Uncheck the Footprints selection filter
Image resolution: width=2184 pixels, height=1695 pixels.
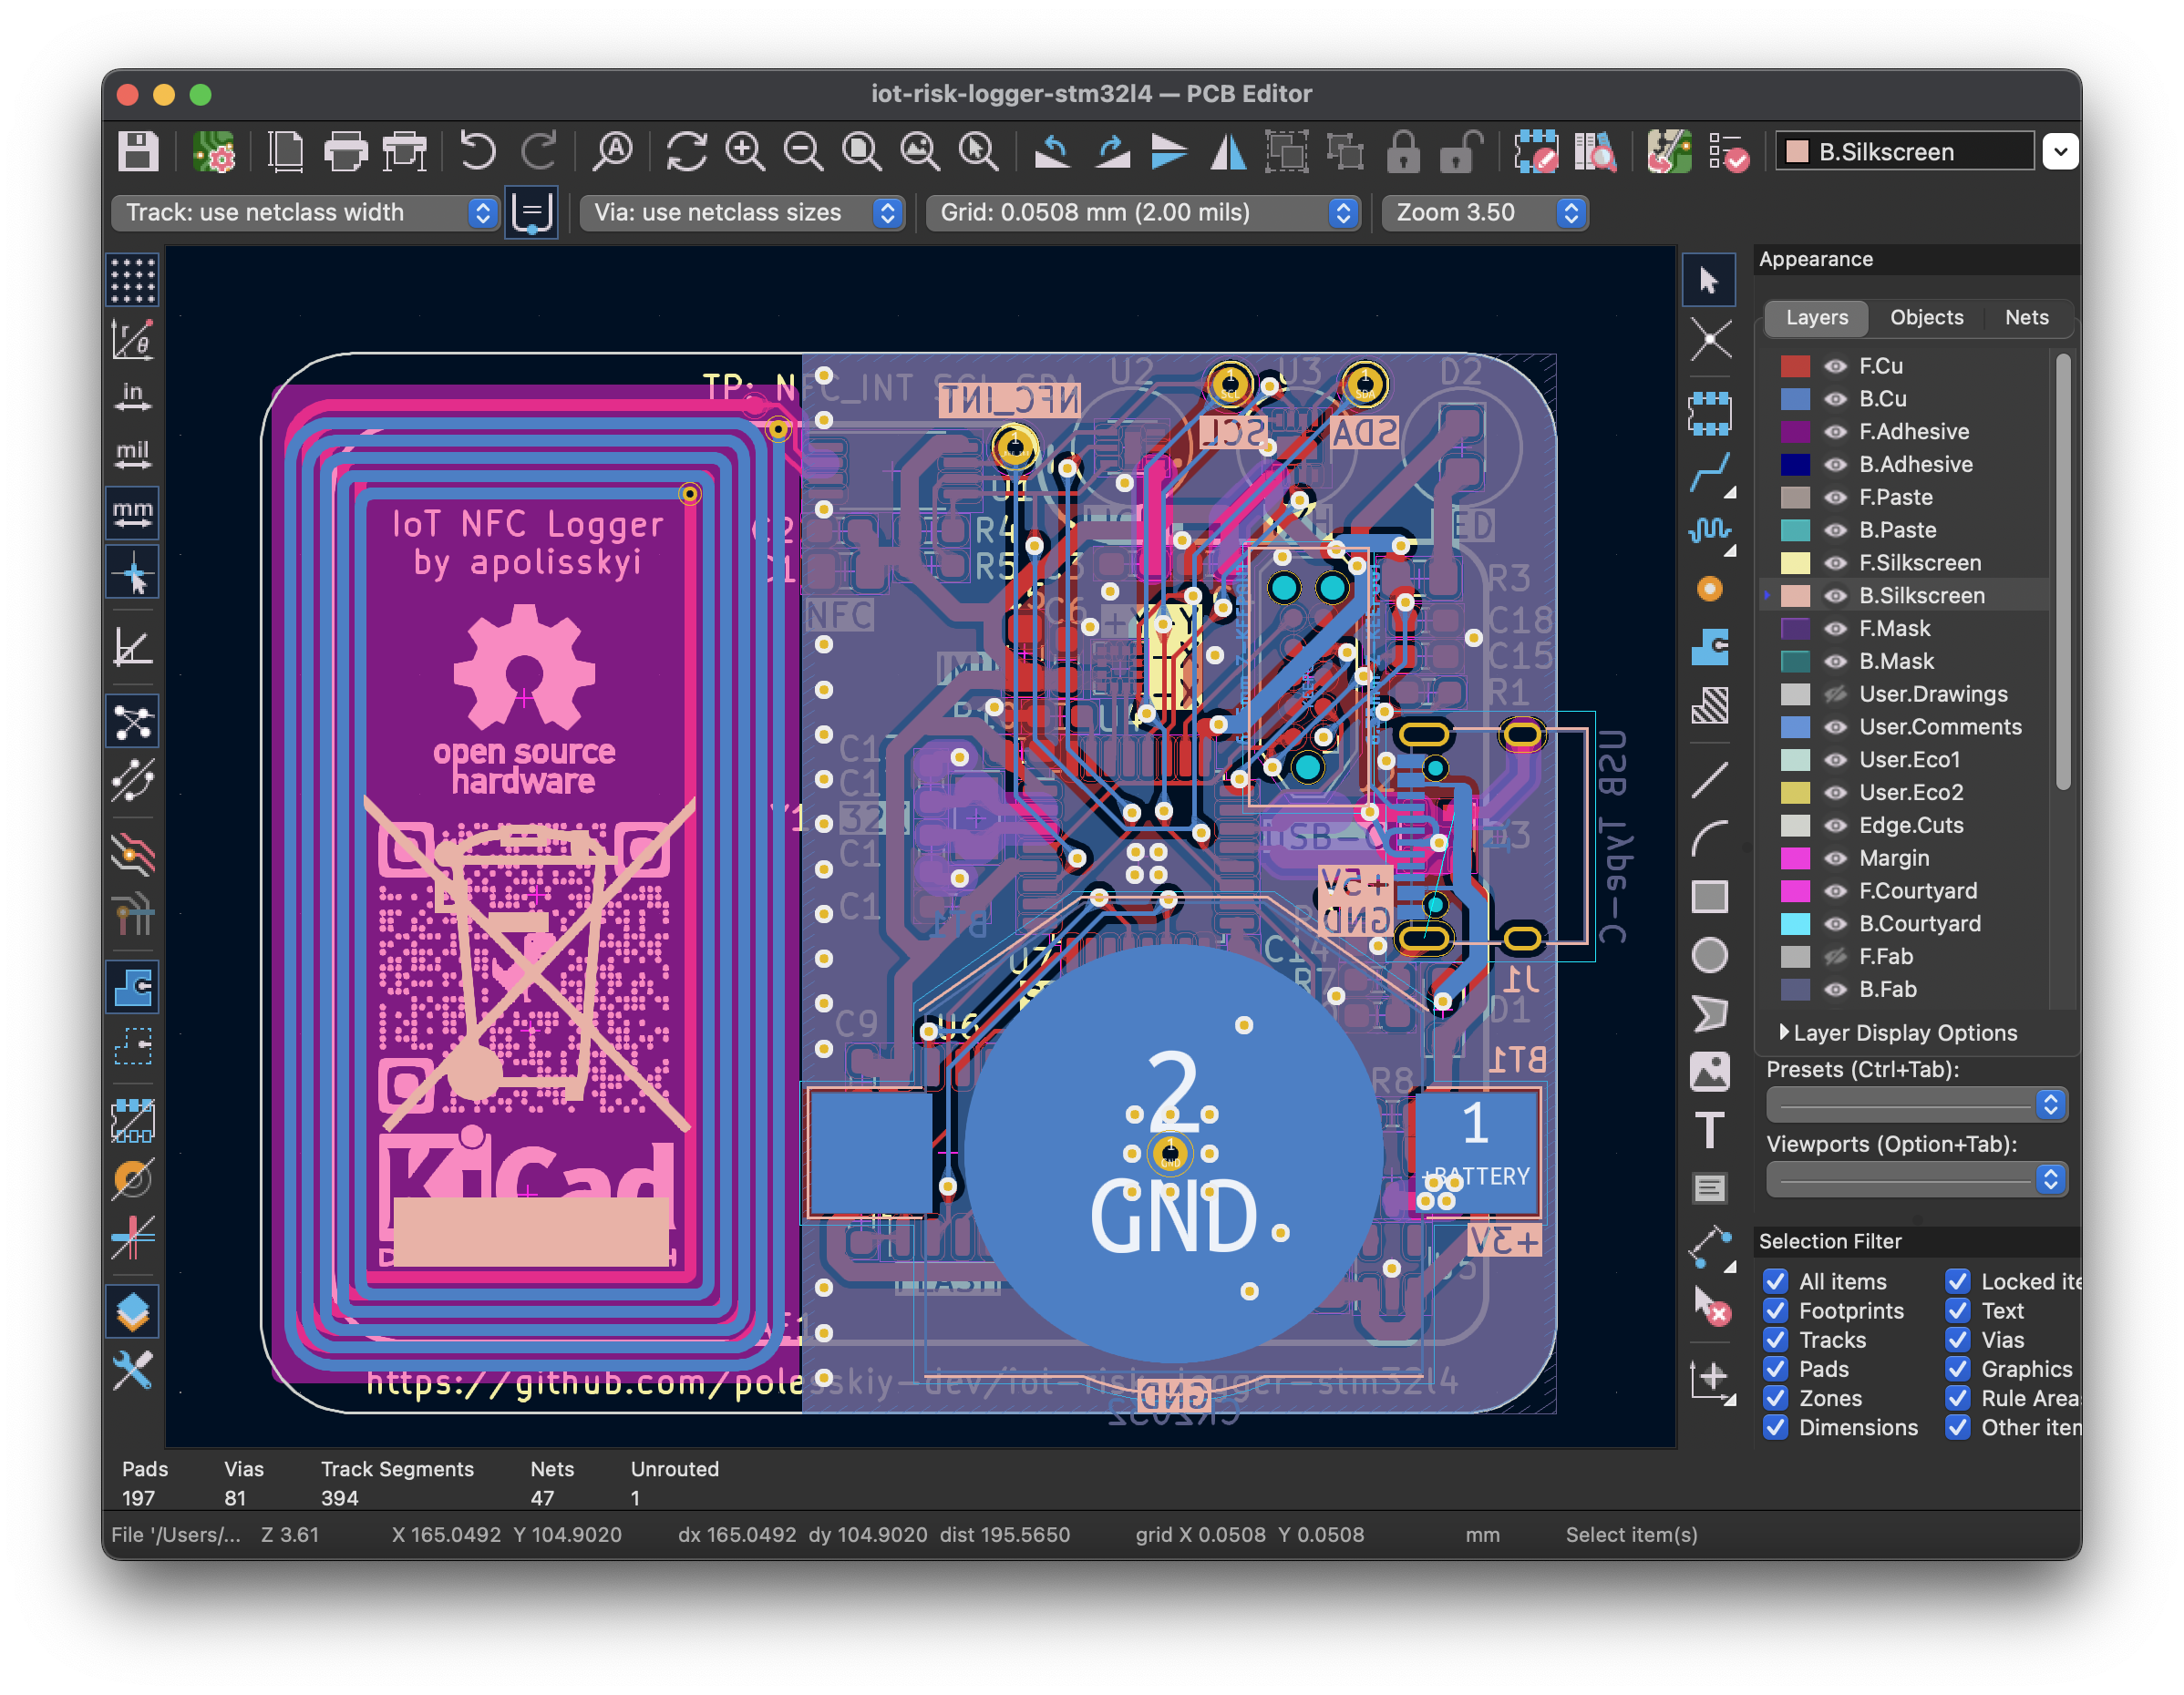coord(1776,1311)
